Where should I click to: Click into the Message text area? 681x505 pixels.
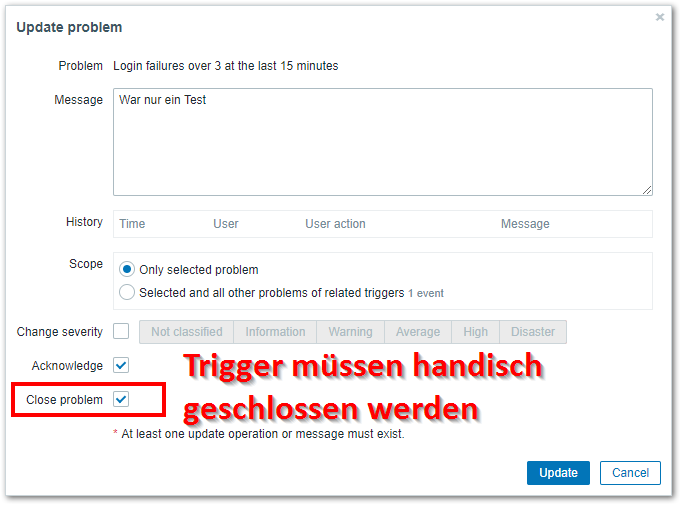coord(382,141)
